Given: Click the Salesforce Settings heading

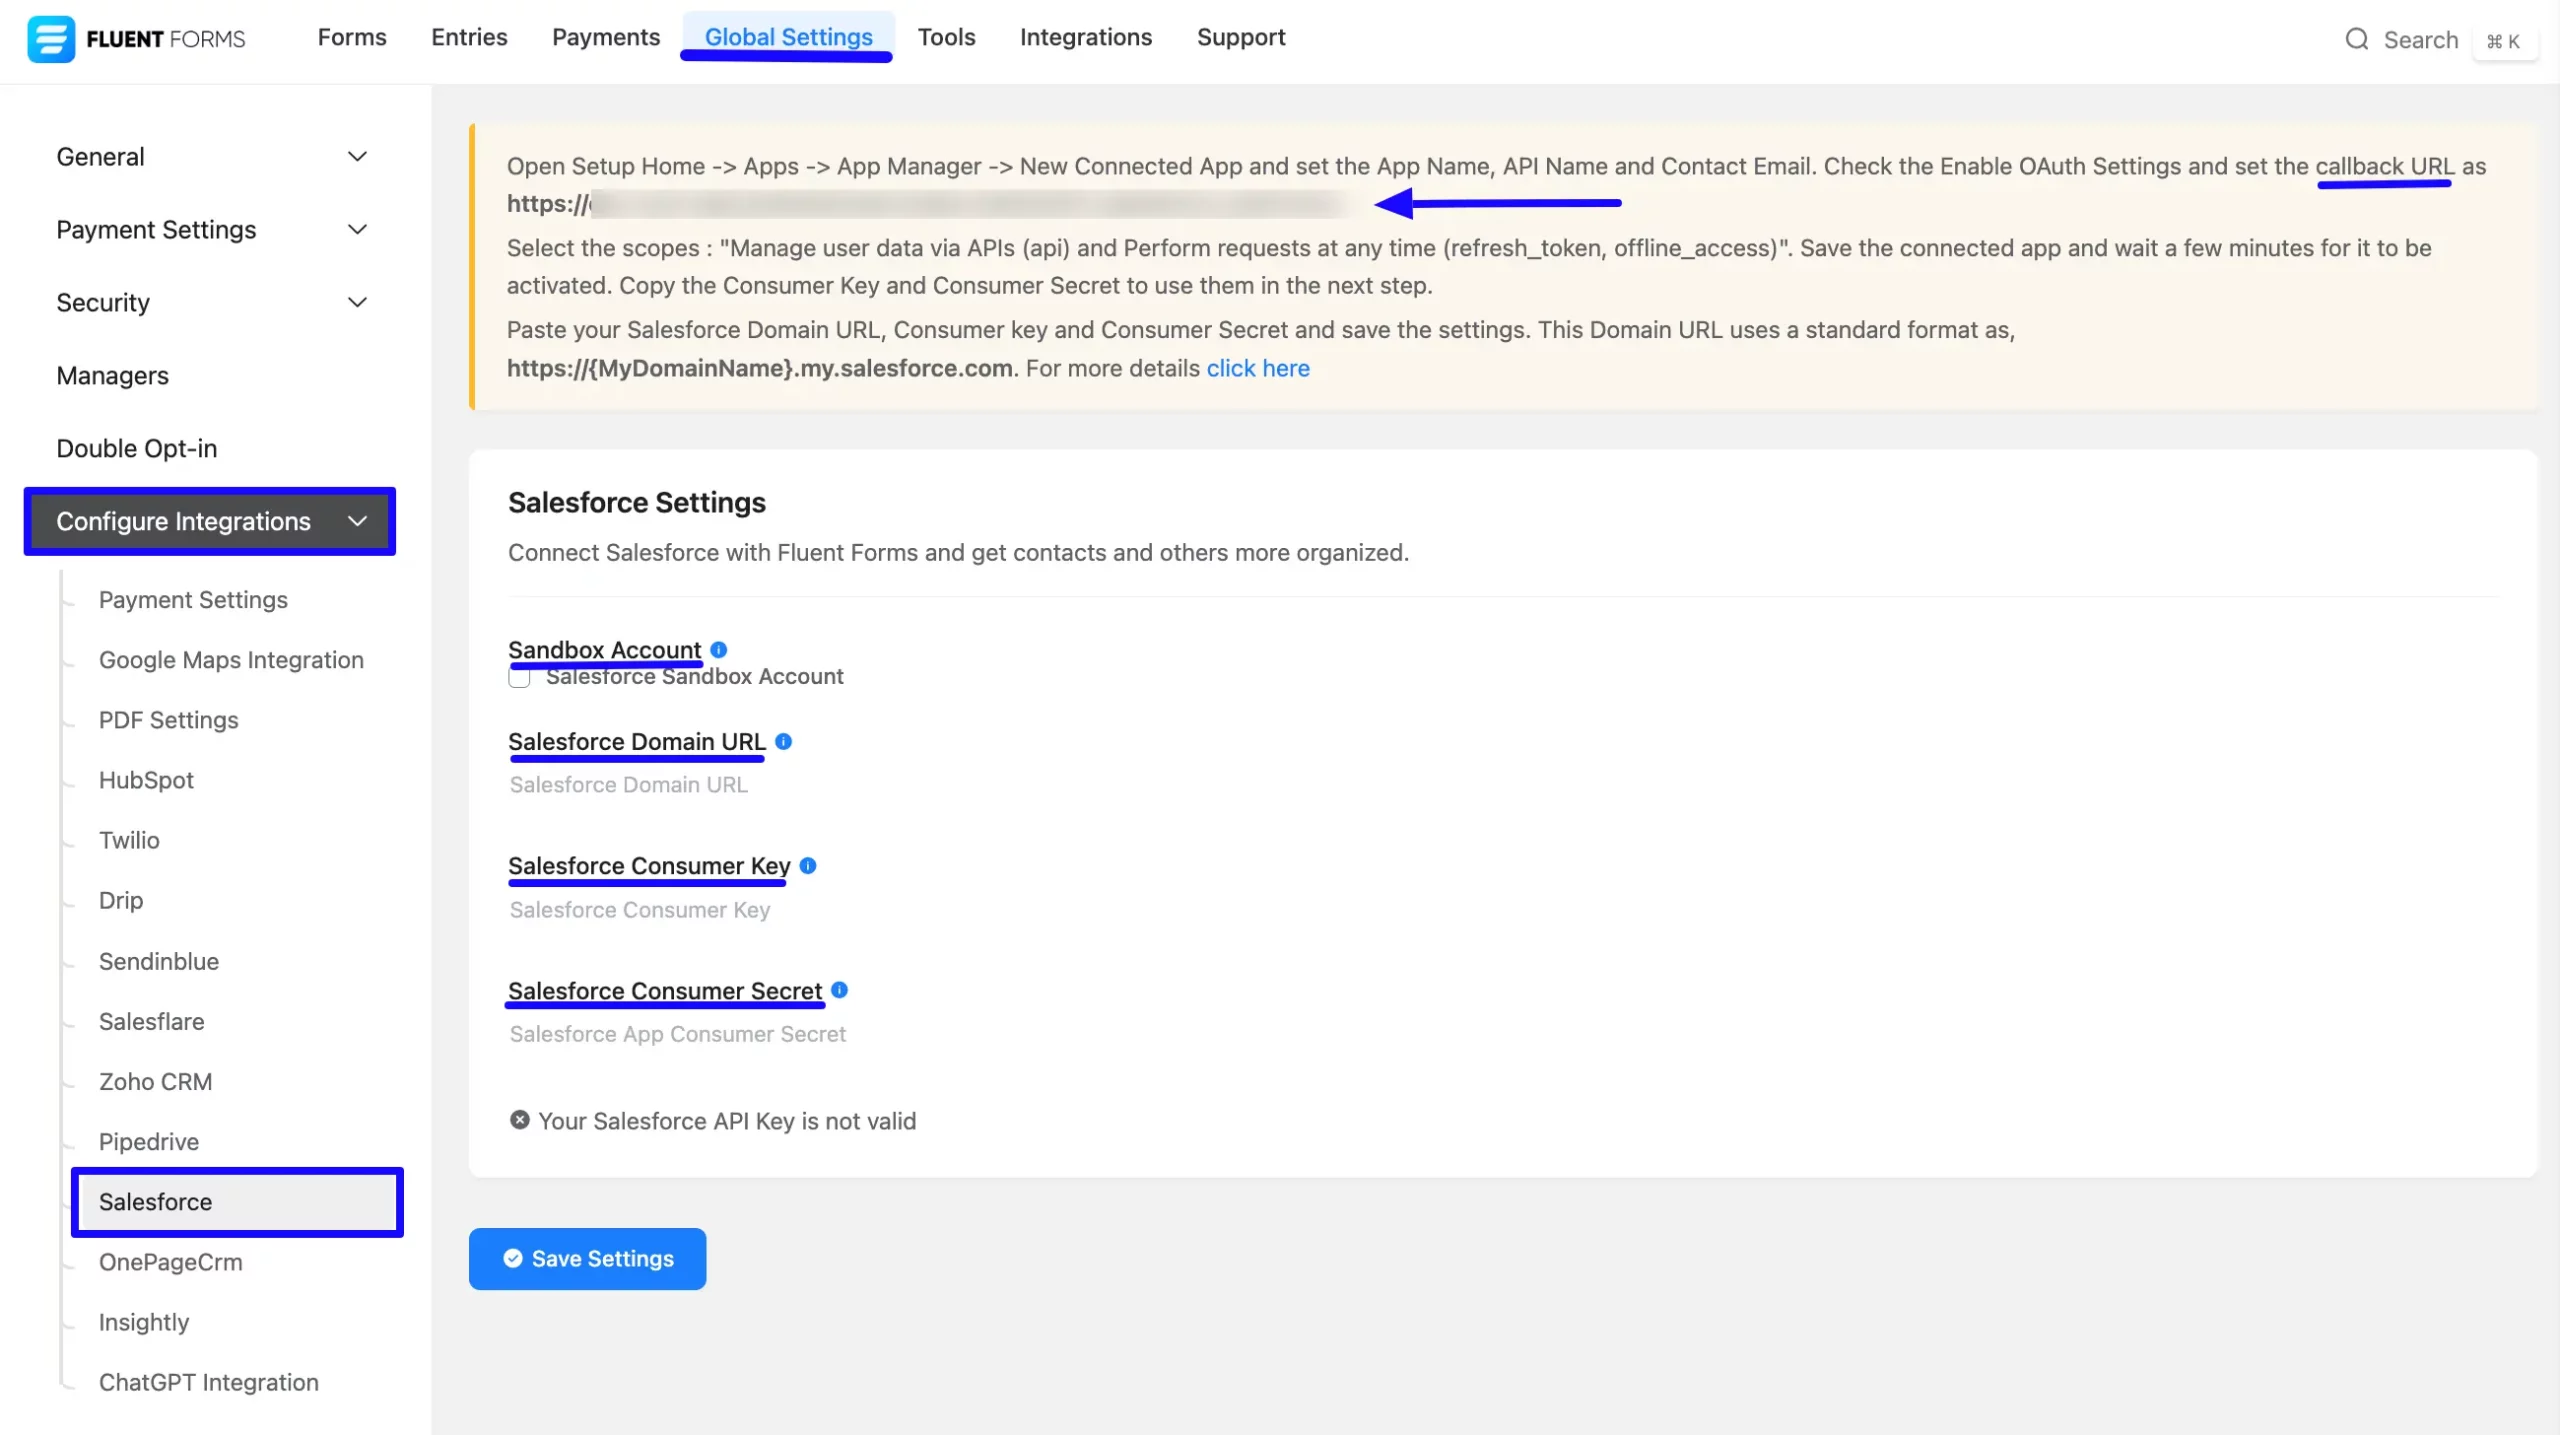Looking at the screenshot, I should (x=636, y=503).
